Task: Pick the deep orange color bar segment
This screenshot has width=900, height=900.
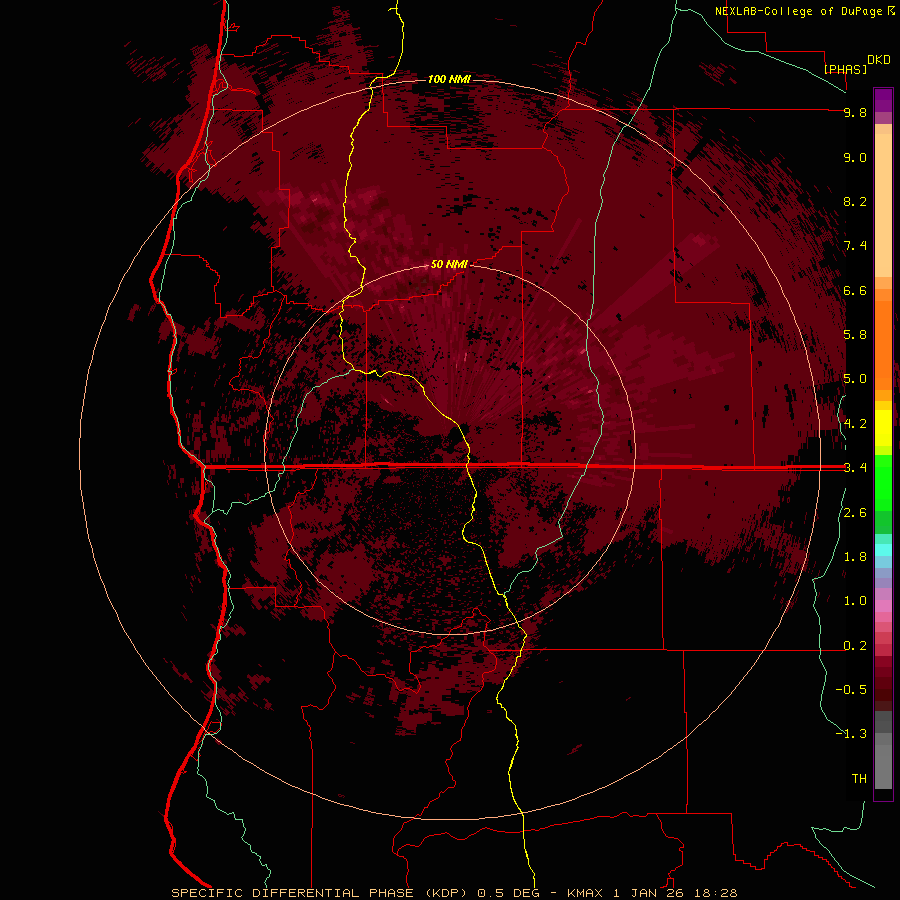Action: pyautogui.click(x=883, y=344)
